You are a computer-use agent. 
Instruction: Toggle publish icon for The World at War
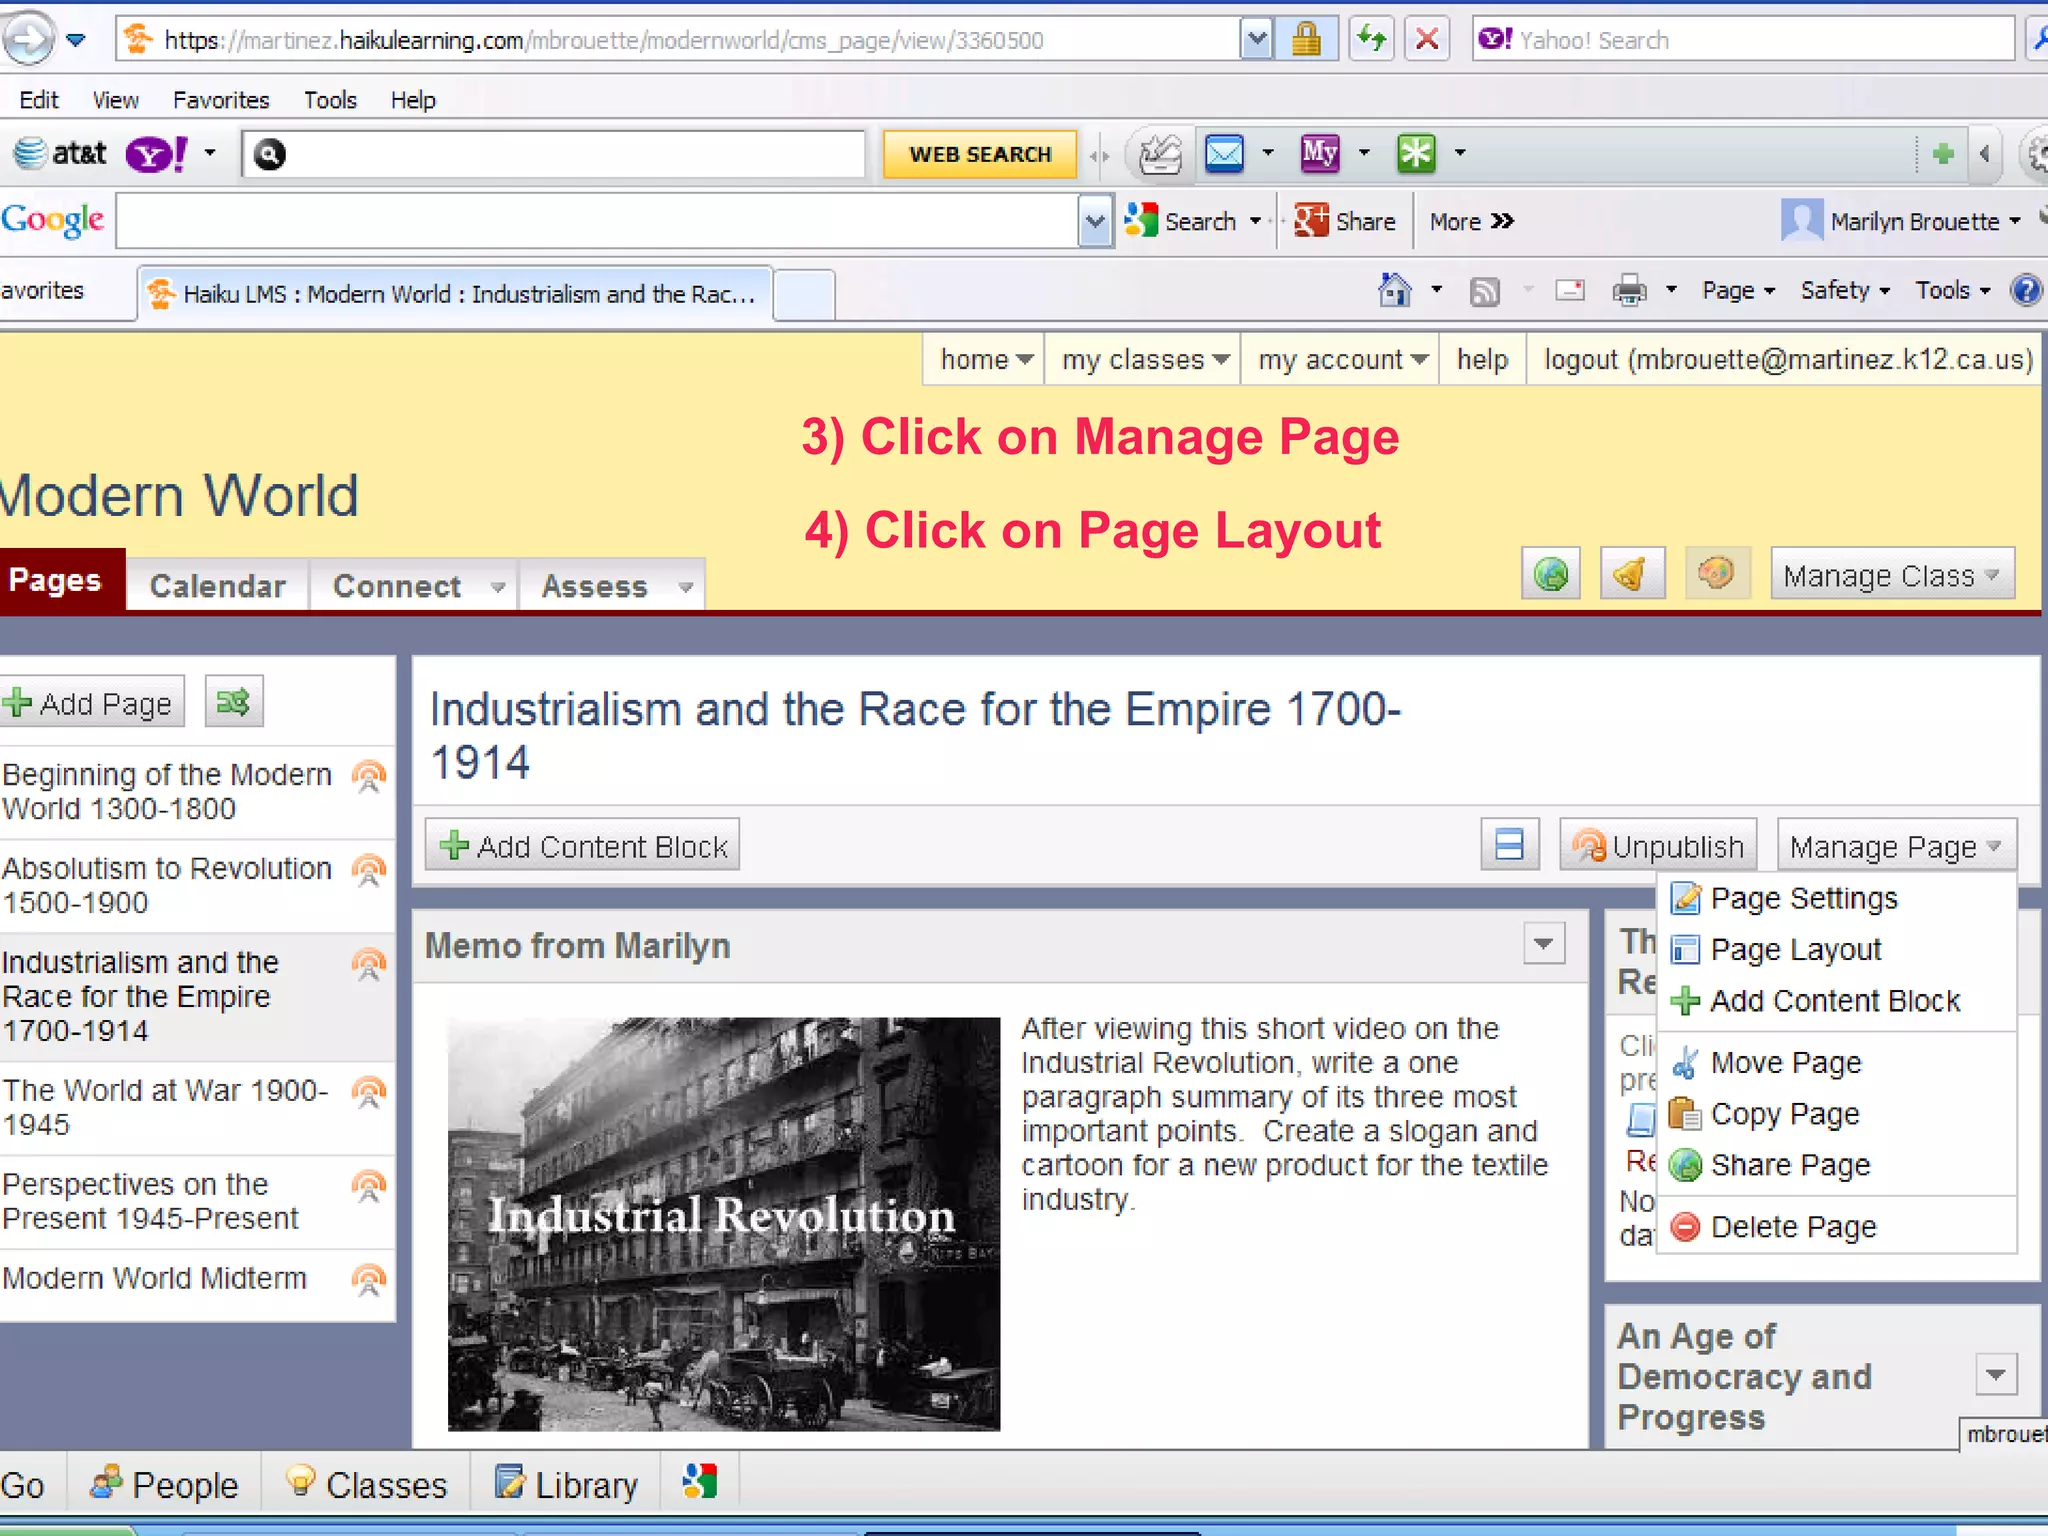click(x=369, y=1093)
